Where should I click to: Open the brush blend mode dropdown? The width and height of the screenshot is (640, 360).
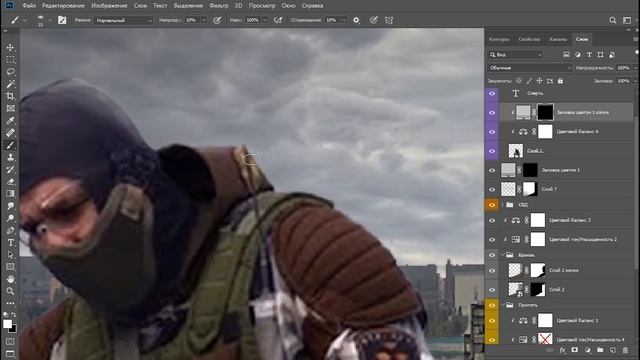click(124, 20)
